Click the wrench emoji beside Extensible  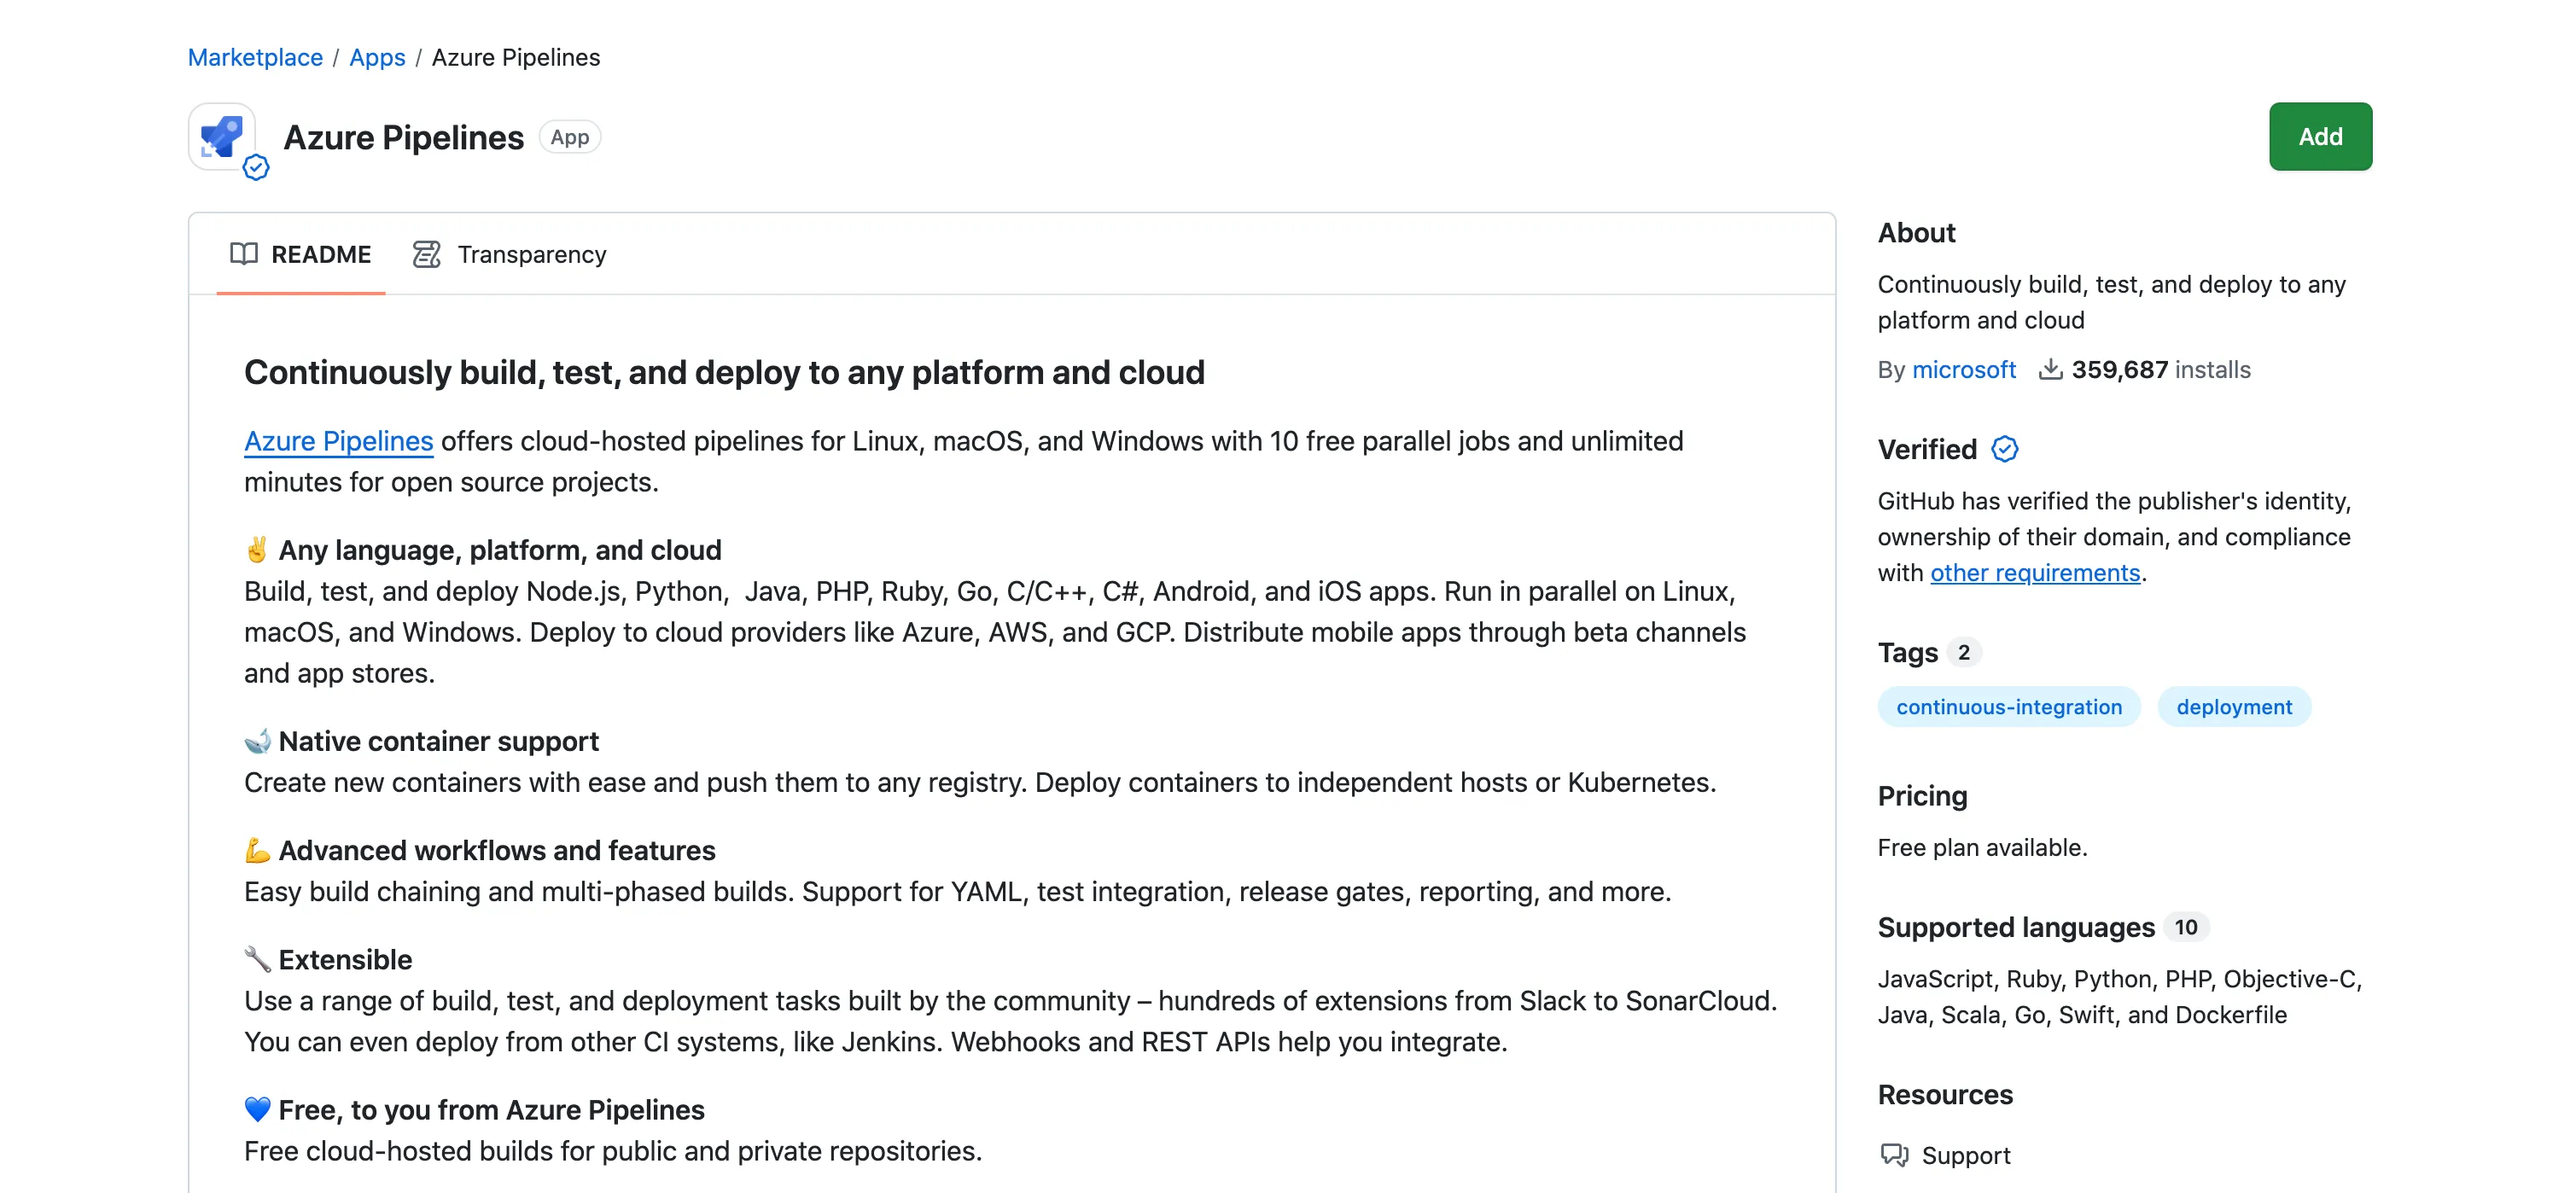(x=256, y=959)
